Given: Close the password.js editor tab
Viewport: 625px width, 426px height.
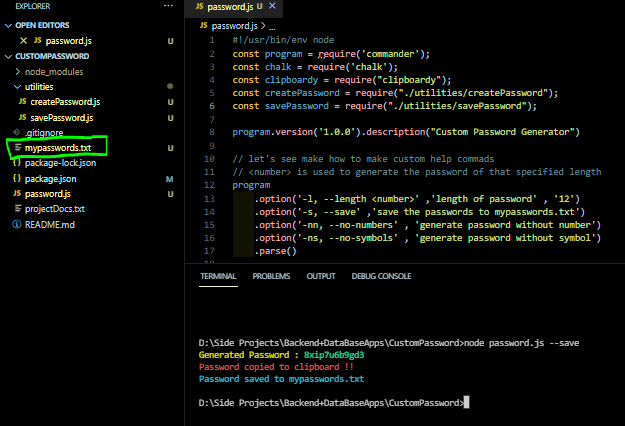Looking at the screenshot, I should click(x=272, y=6).
